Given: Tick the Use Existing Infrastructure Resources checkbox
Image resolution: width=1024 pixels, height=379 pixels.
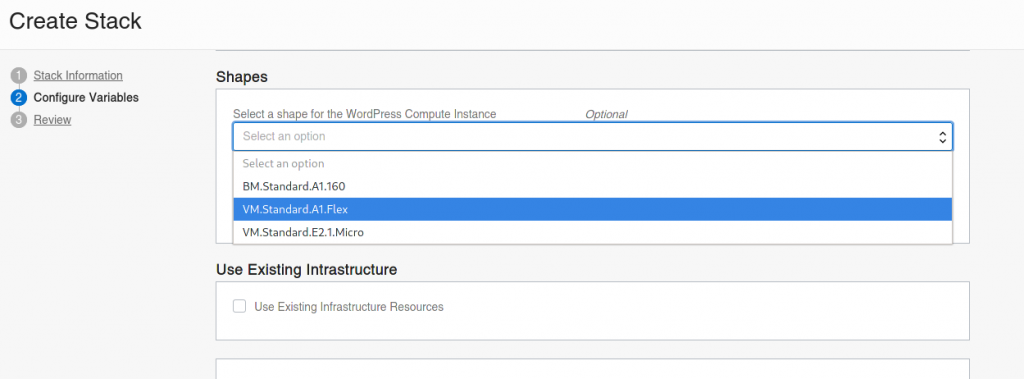Looking at the screenshot, I should 240,306.
